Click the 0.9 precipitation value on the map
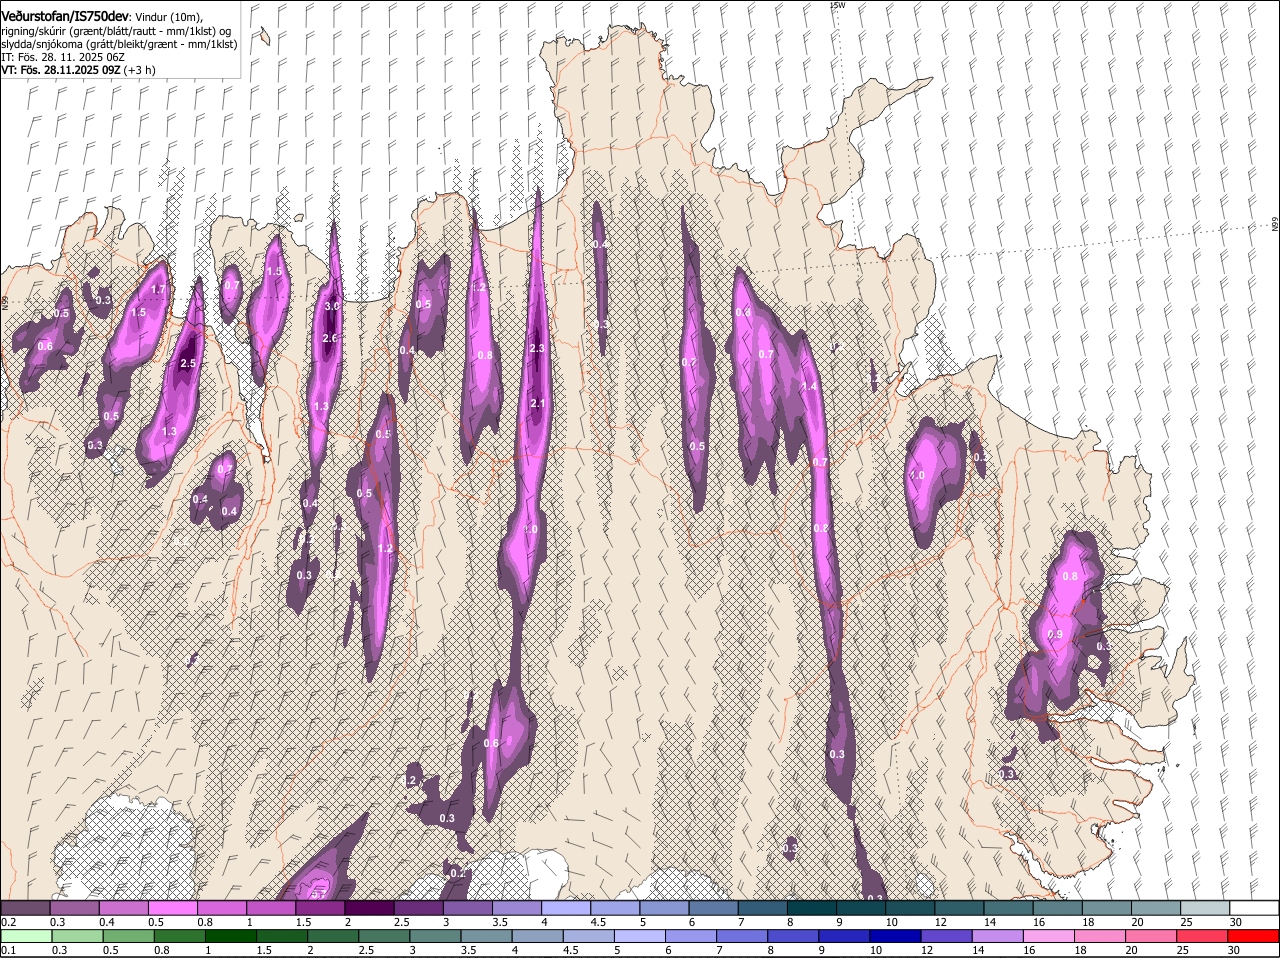The width and height of the screenshot is (1280, 958). [x=1055, y=635]
